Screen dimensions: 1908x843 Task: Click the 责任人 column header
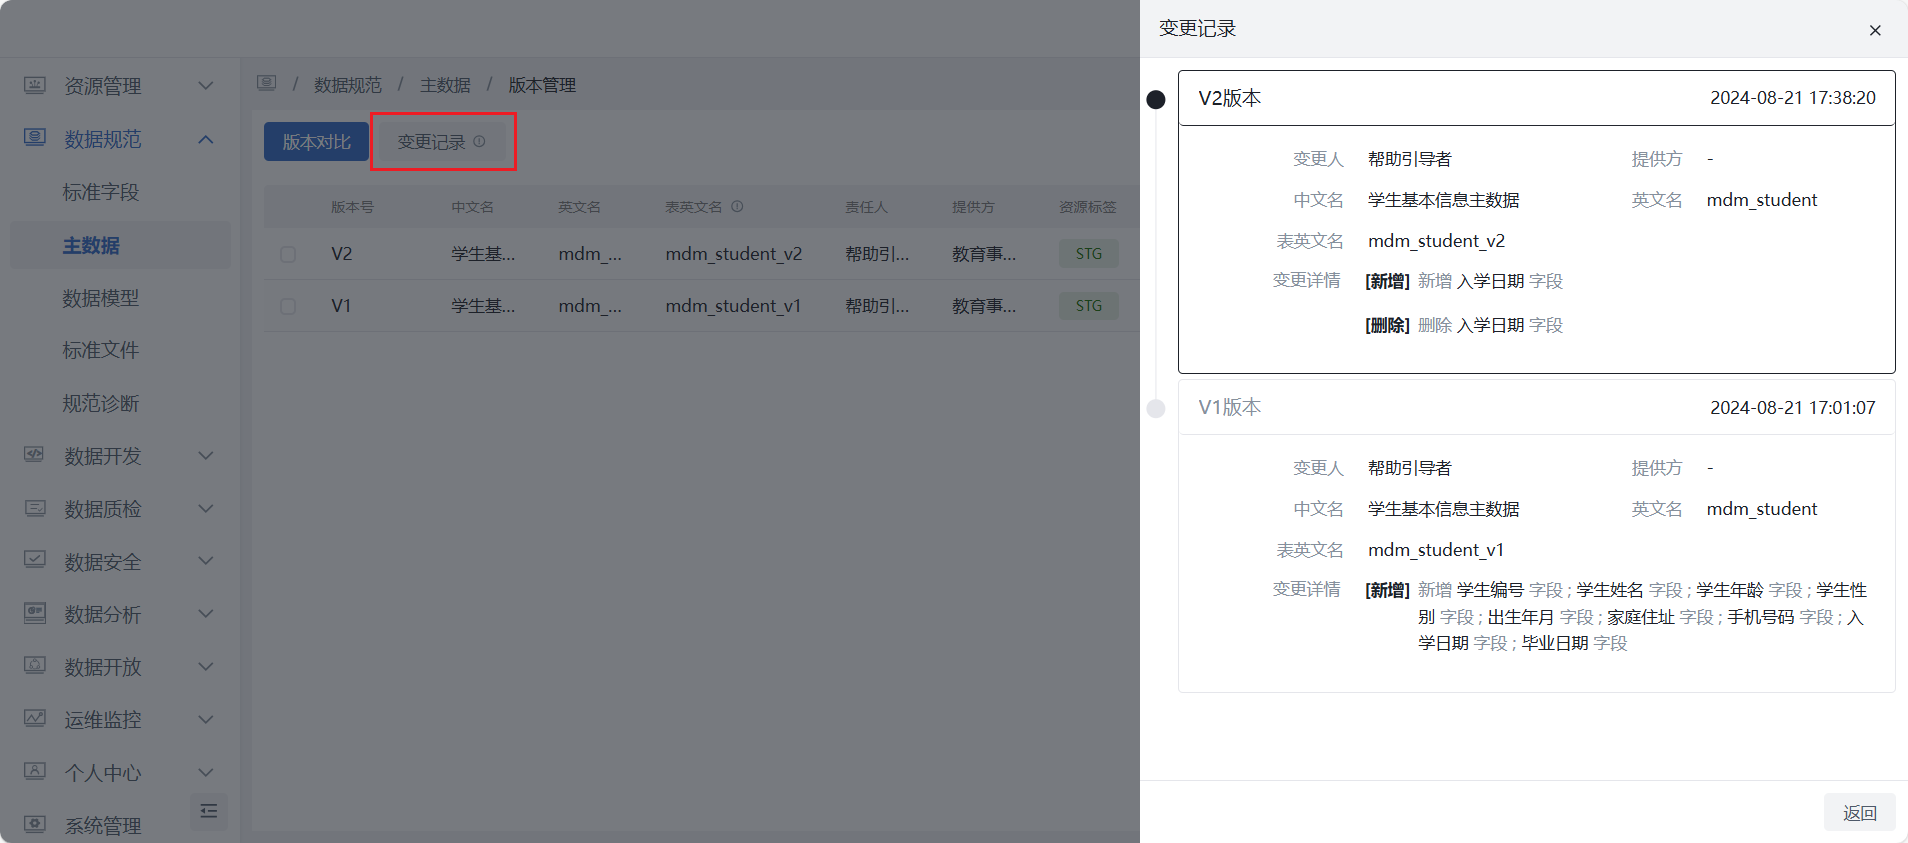(866, 207)
